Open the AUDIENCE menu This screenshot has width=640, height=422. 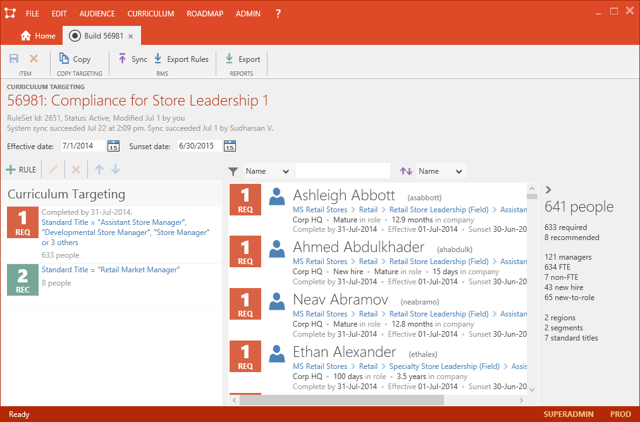[x=97, y=13]
